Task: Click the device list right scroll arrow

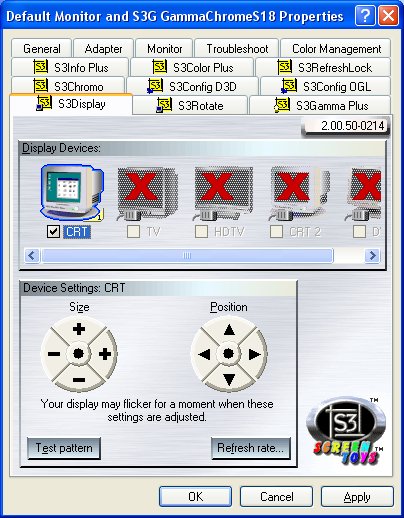Action: point(372,256)
